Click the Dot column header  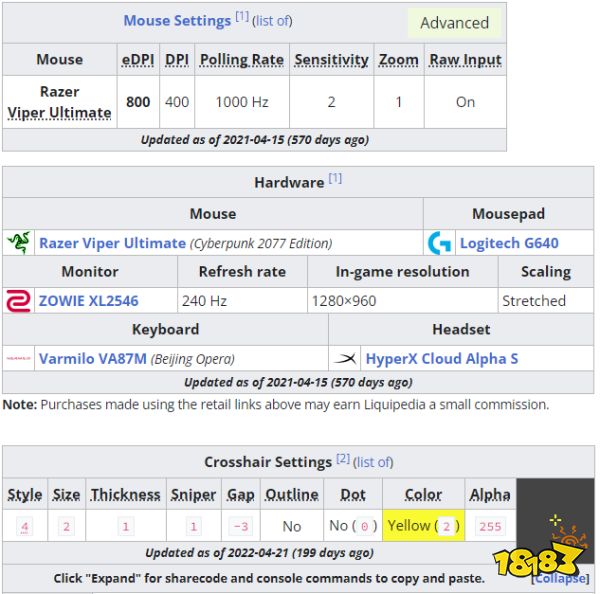[x=353, y=495]
